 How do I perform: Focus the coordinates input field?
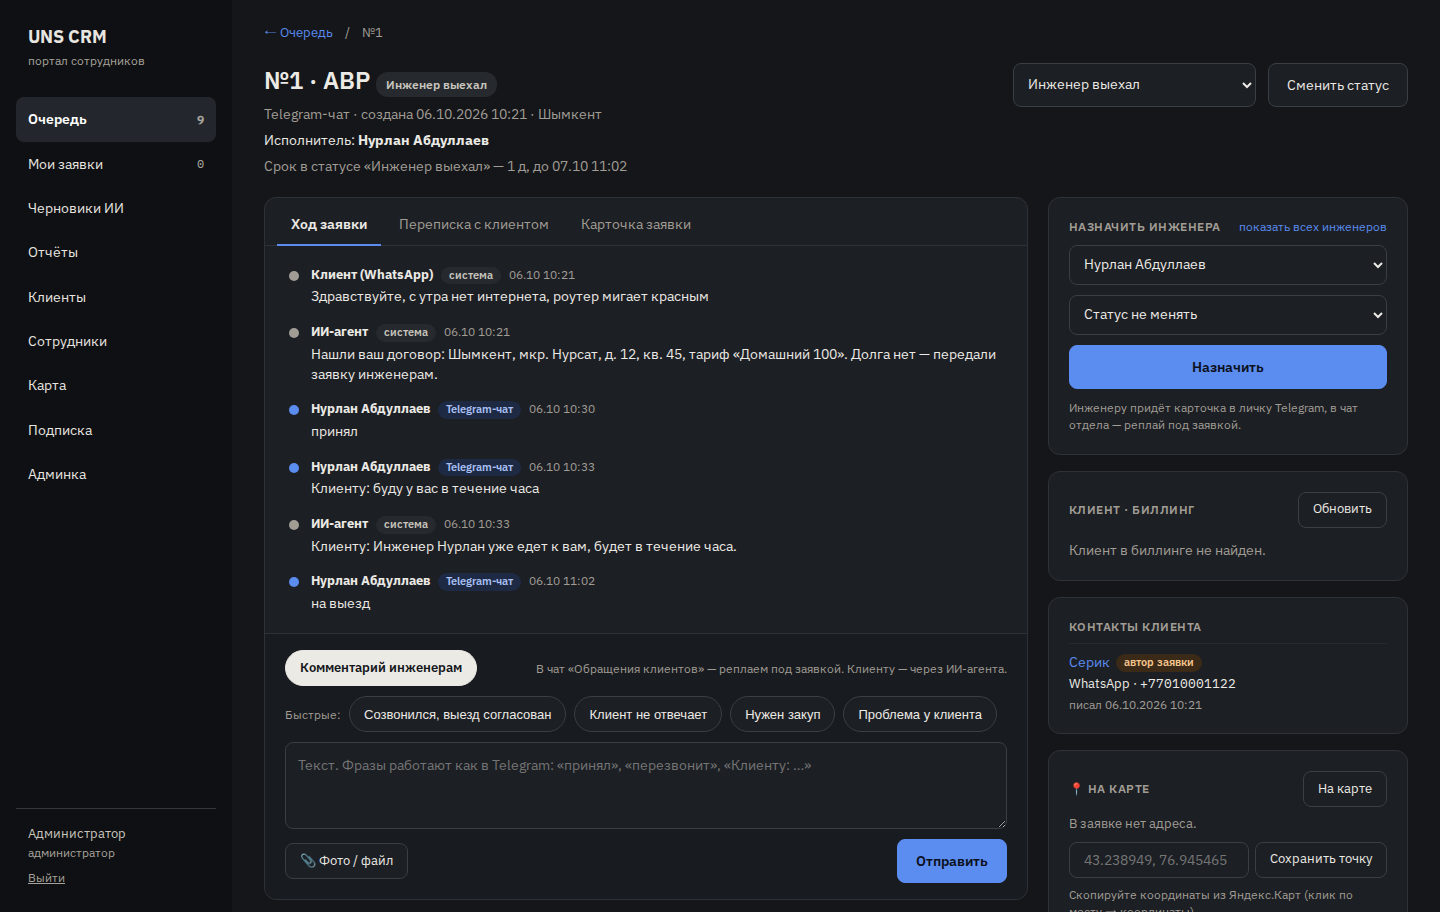(x=1159, y=860)
